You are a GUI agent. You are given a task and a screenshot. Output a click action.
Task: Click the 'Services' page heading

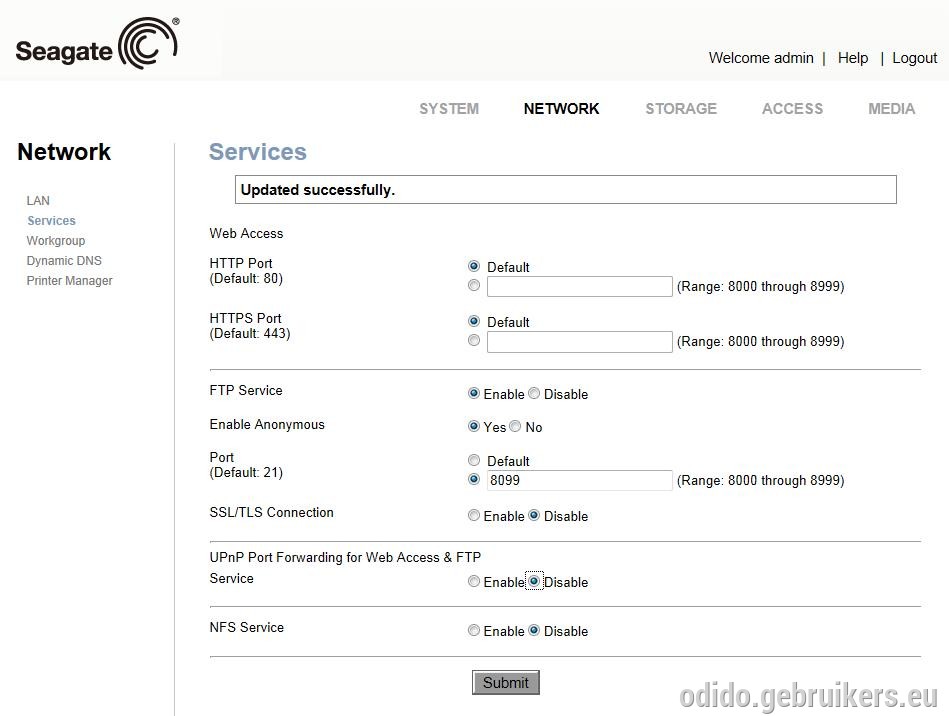coord(258,152)
